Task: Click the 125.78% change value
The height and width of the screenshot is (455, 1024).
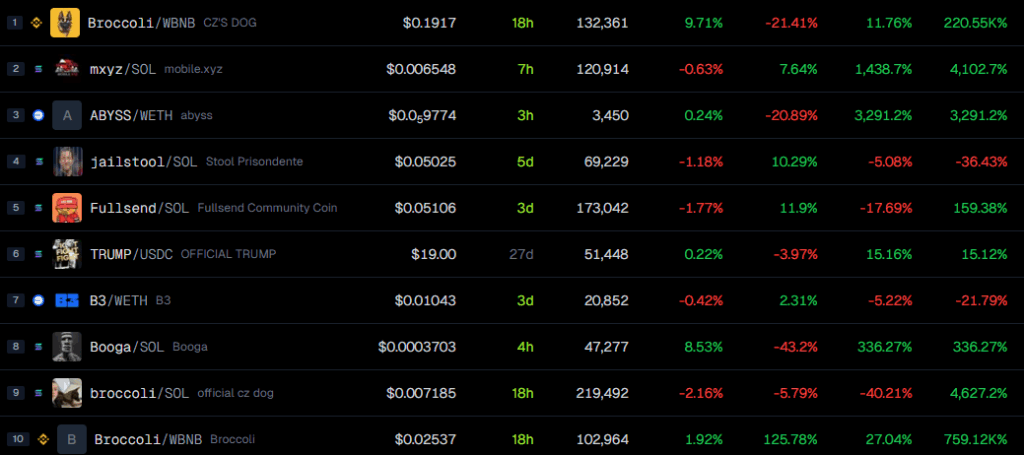Action: pyautogui.click(x=791, y=439)
